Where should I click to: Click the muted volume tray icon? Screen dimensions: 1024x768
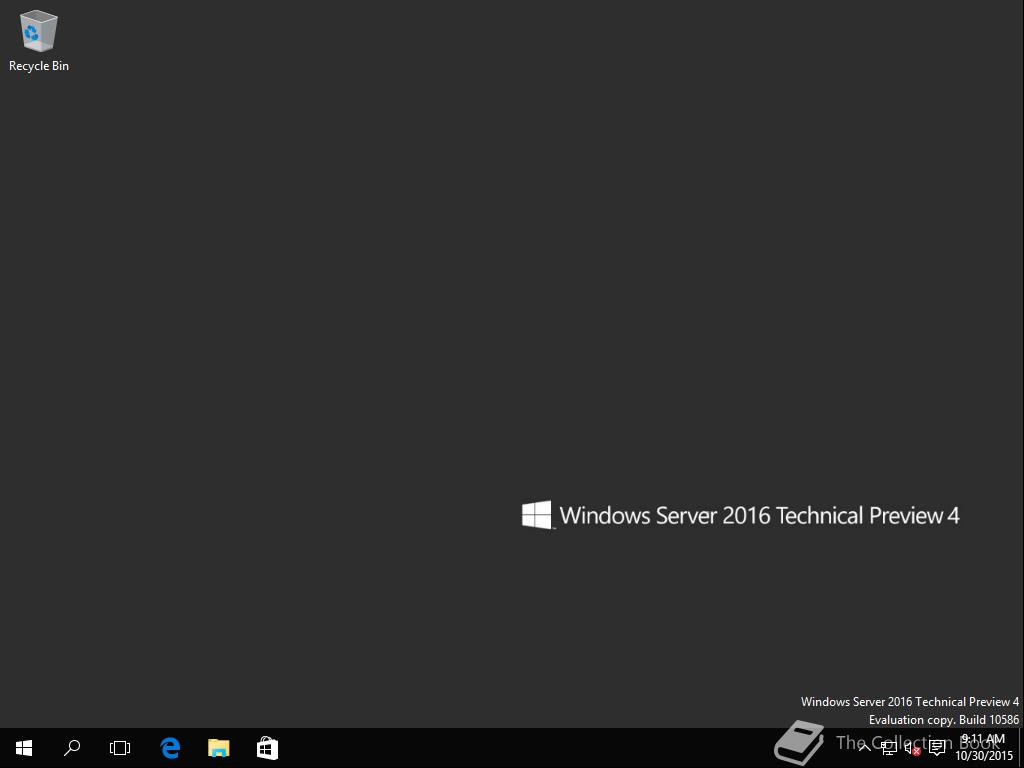click(912, 748)
